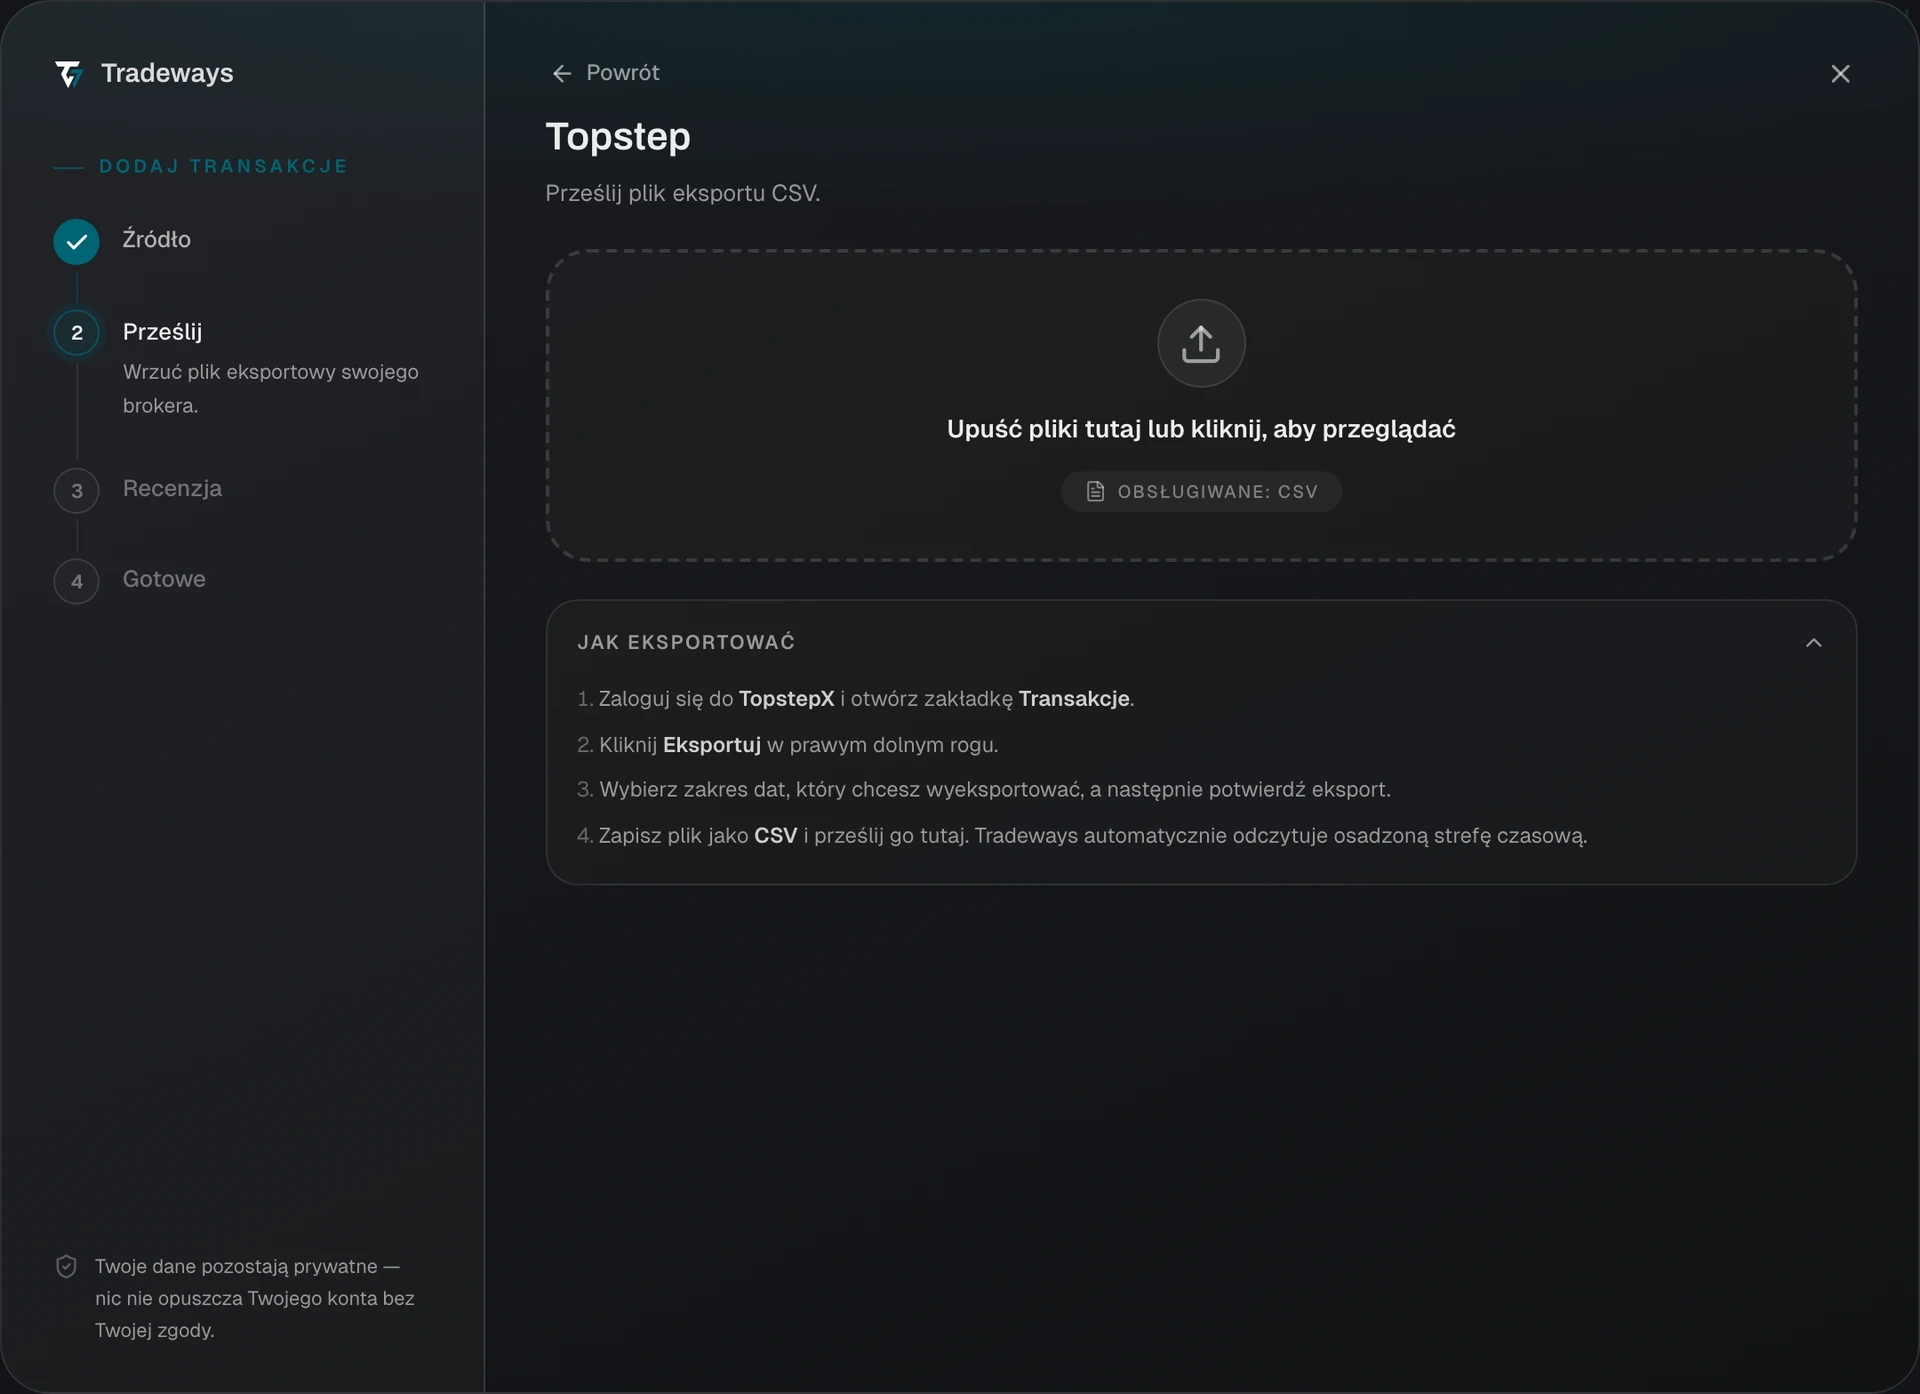Click the 'Twoje dane pozostają prywatne' notice
This screenshot has width=1920, height=1394.
254,1298
